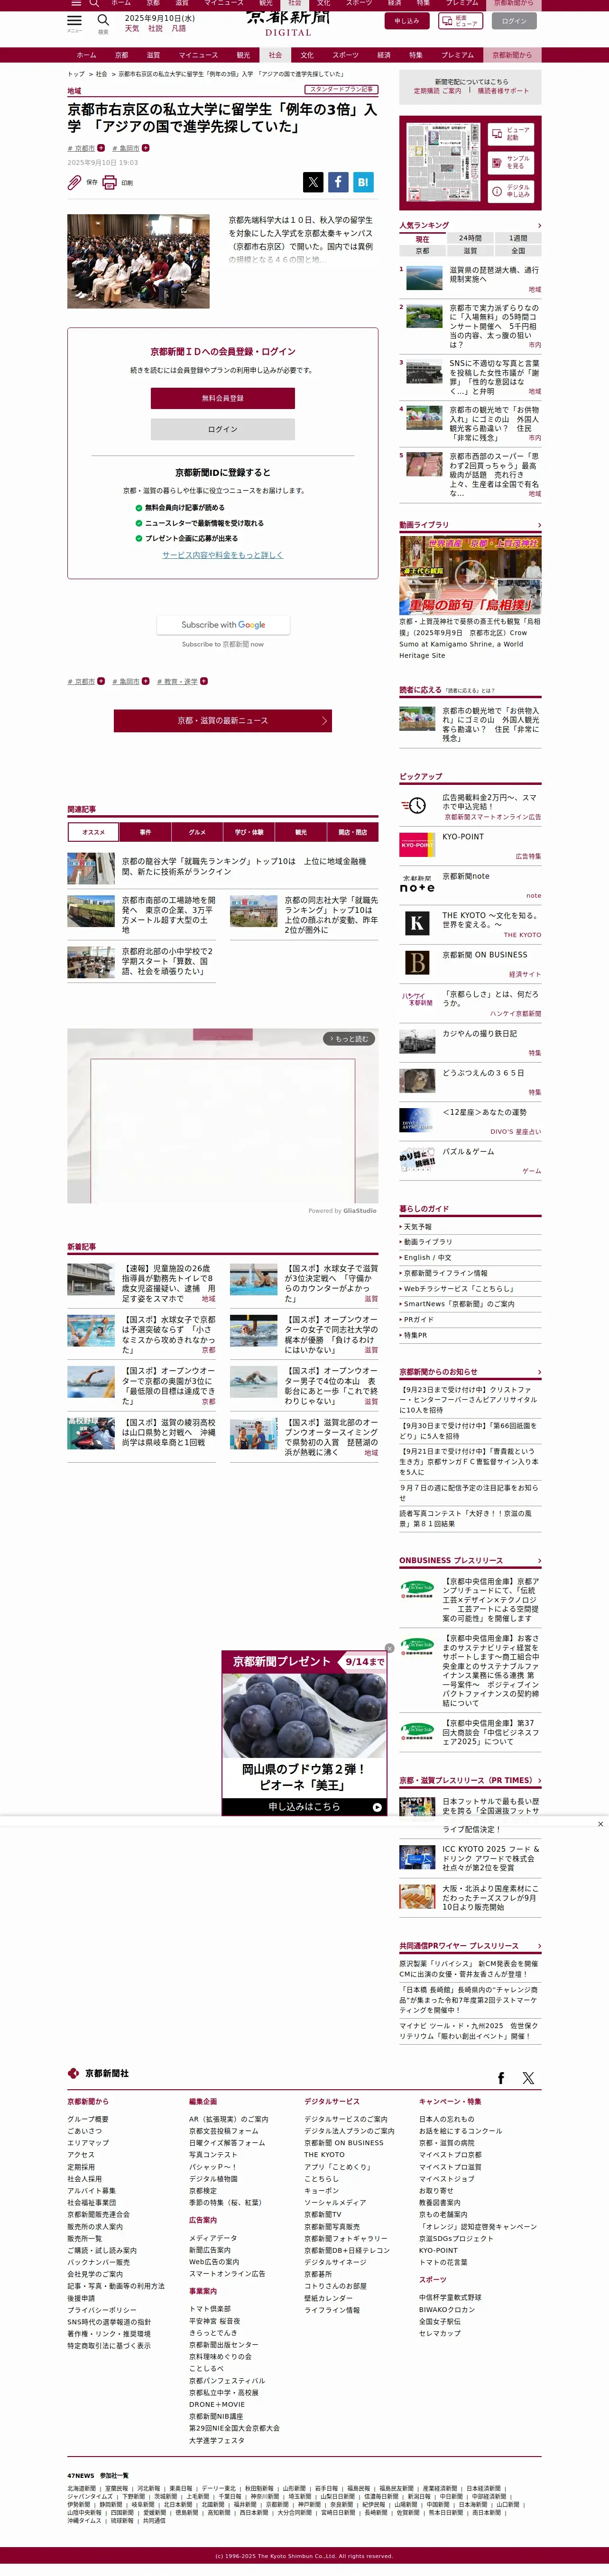Select ranking 24時間 tab

click(x=470, y=239)
